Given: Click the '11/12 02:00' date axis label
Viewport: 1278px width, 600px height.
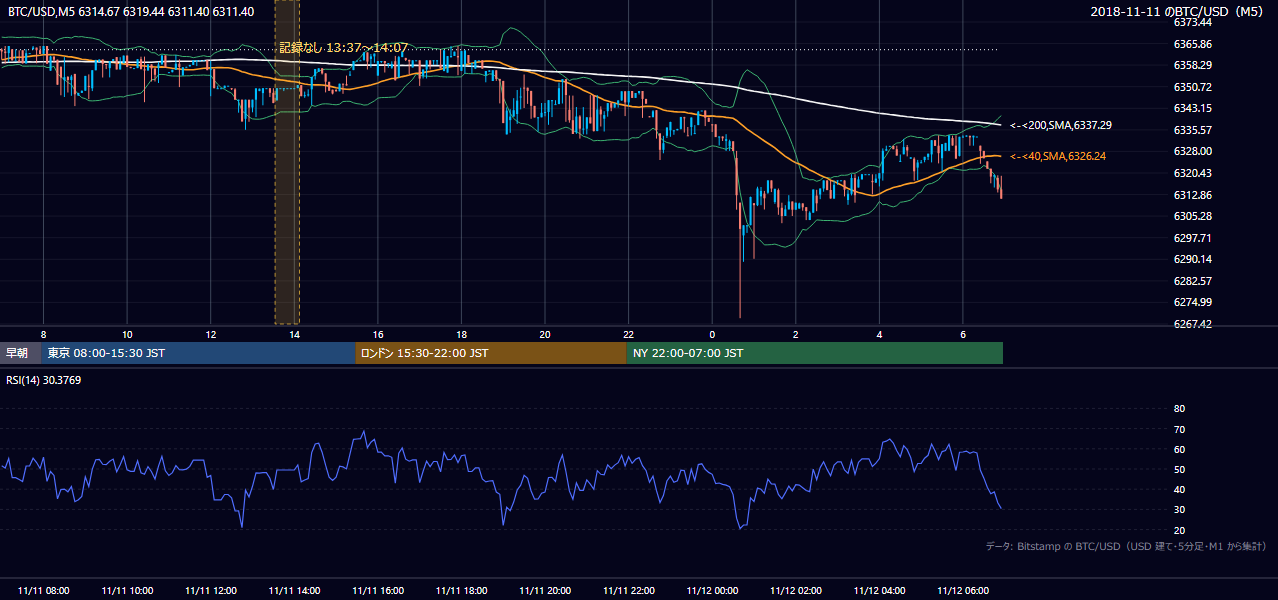Looking at the screenshot, I should (795, 591).
